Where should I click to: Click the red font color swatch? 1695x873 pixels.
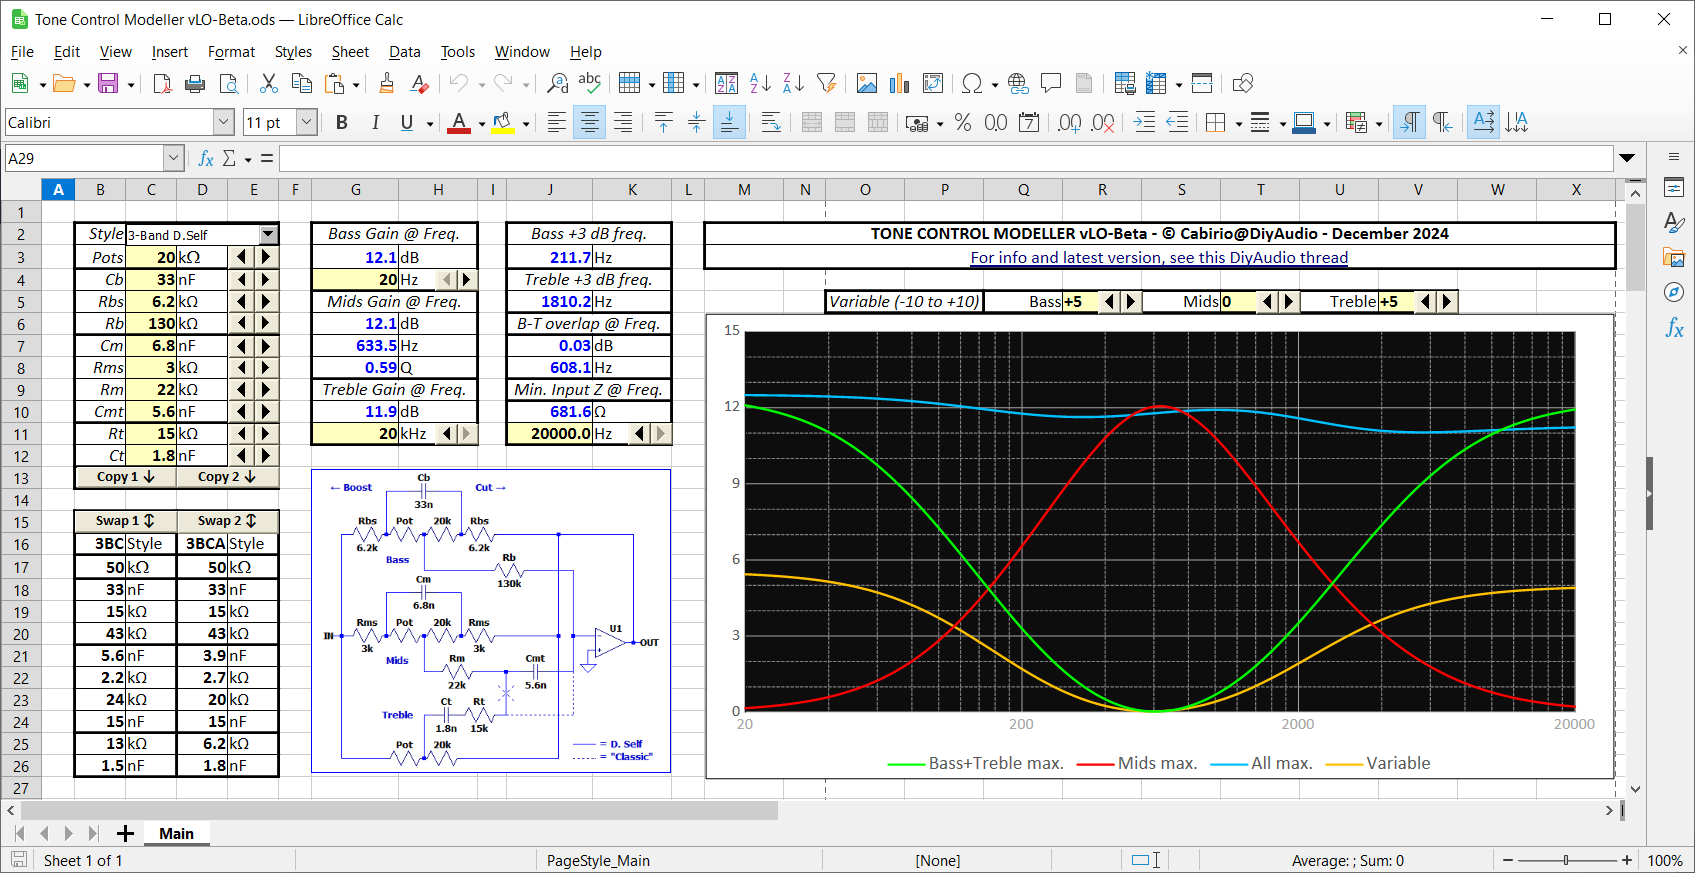[x=459, y=122]
